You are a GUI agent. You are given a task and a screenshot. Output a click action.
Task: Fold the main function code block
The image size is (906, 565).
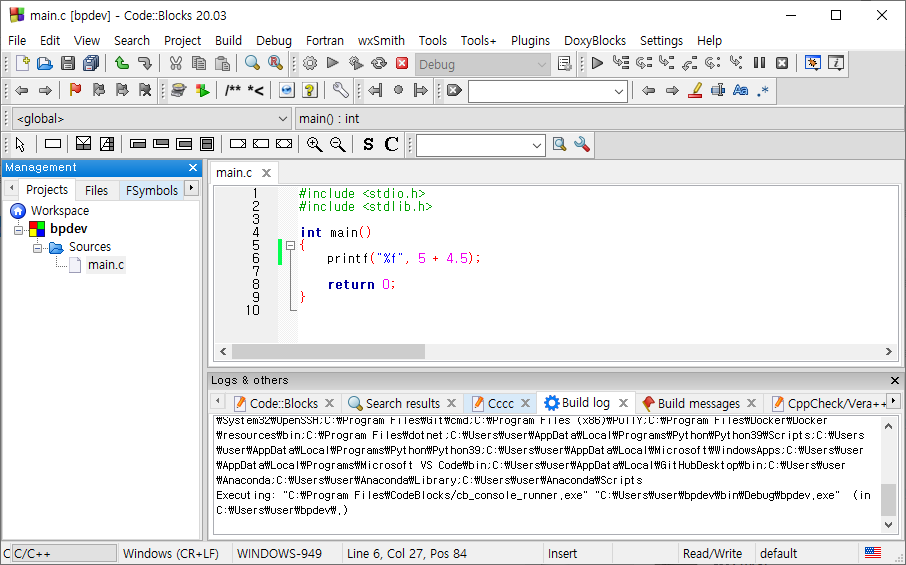pos(290,246)
